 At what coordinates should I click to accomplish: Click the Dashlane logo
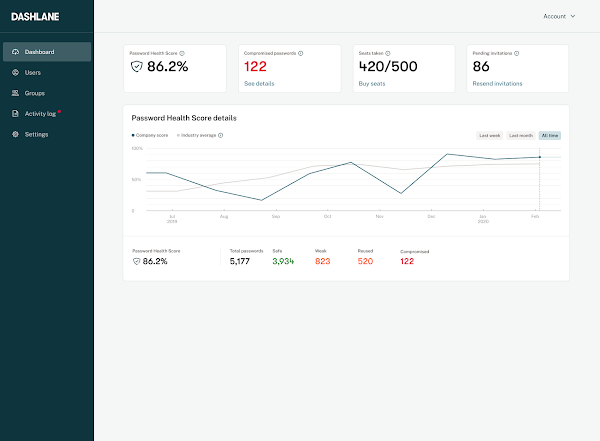[35, 17]
